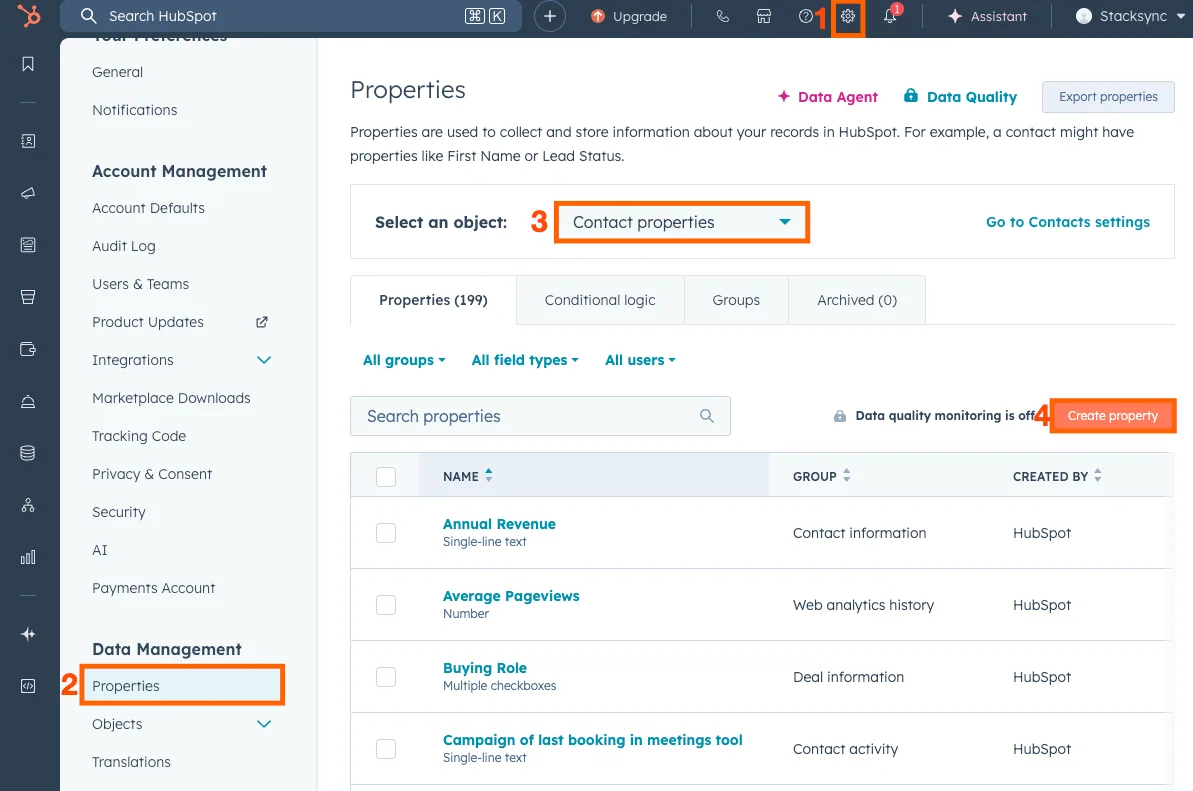Image resolution: width=1193 pixels, height=791 pixels.
Task: Open the Annual Revenue property
Action: point(499,524)
